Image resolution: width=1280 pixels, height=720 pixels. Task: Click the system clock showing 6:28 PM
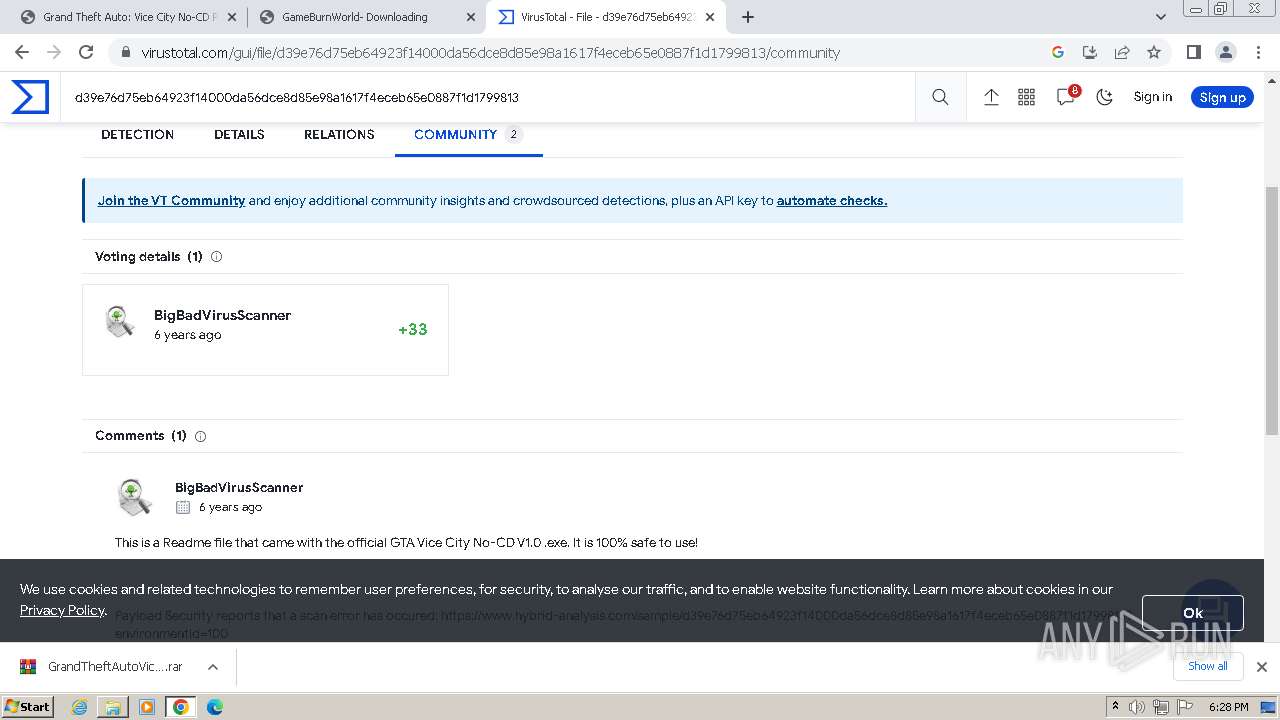tap(1229, 707)
